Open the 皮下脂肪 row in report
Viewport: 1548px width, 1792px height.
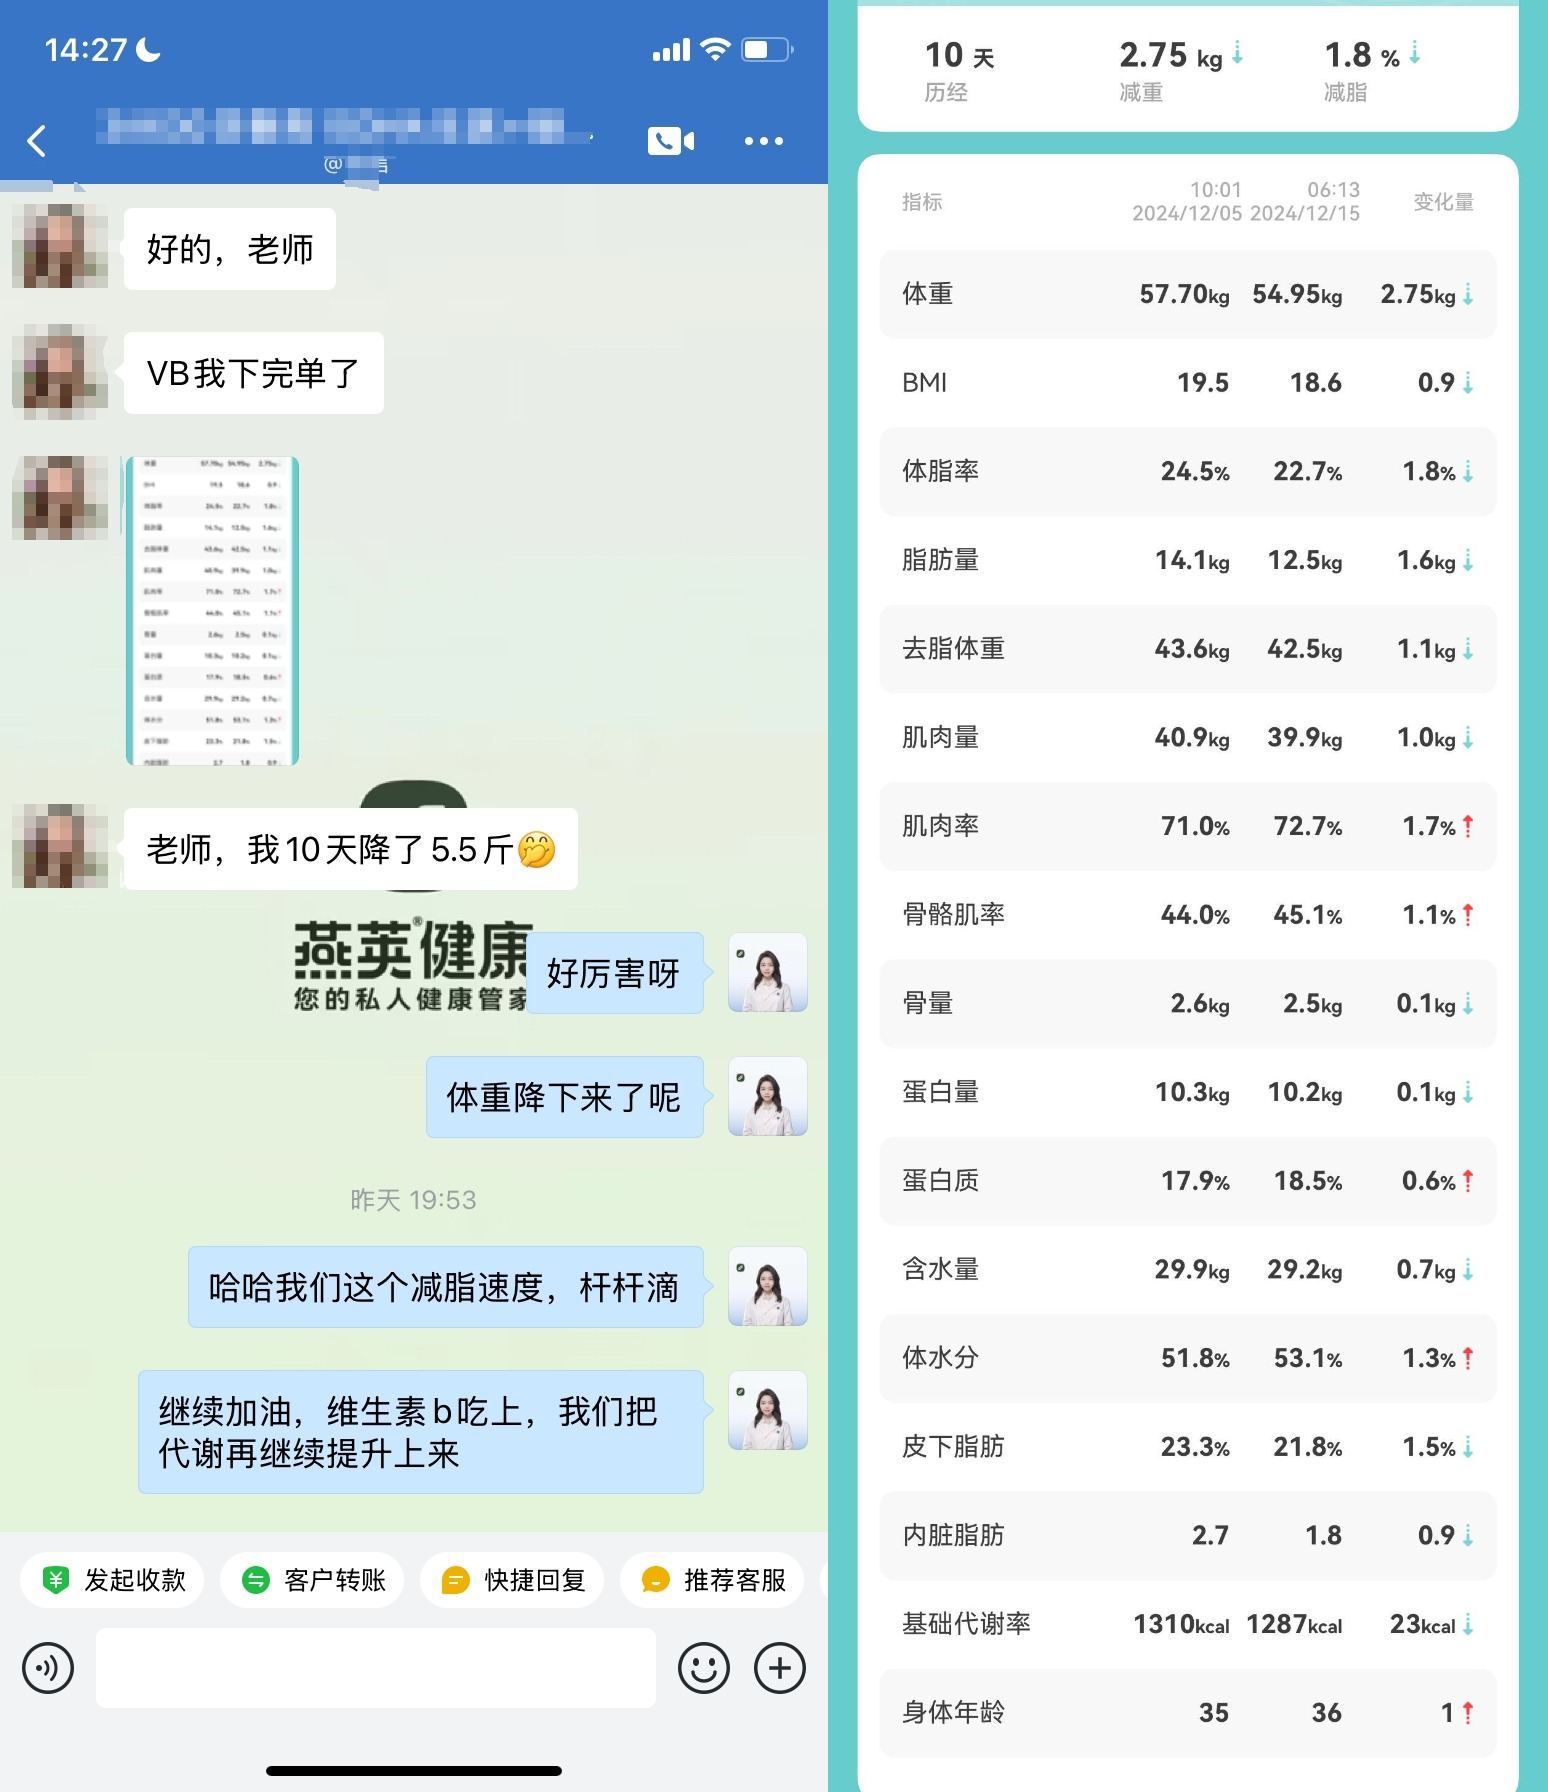point(1188,1447)
